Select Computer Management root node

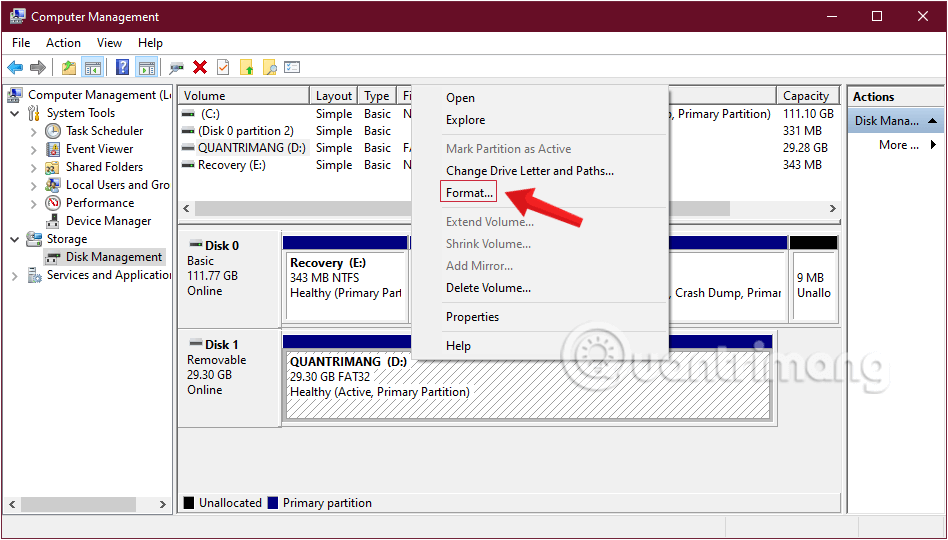tap(100, 95)
